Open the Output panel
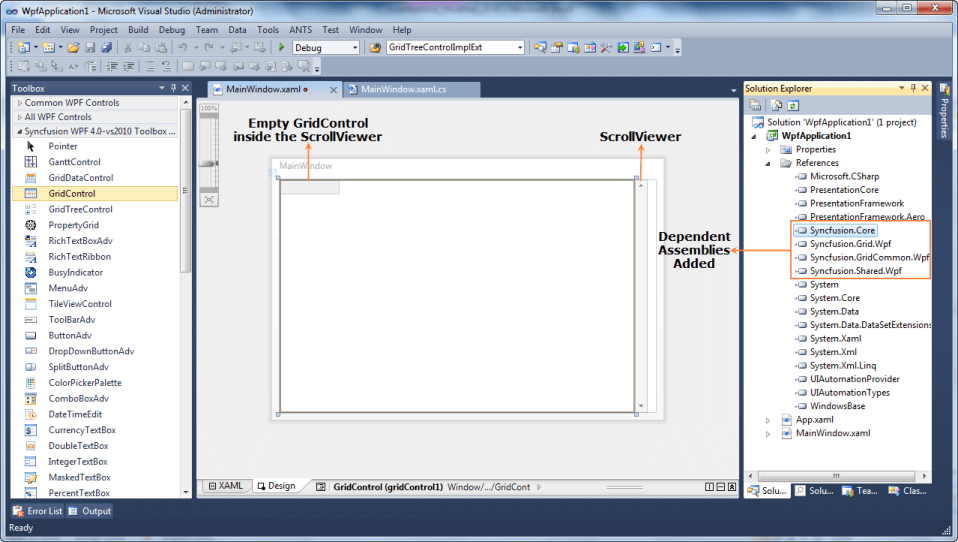The height and width of the screenshot is (542, 958). (90, 511)
